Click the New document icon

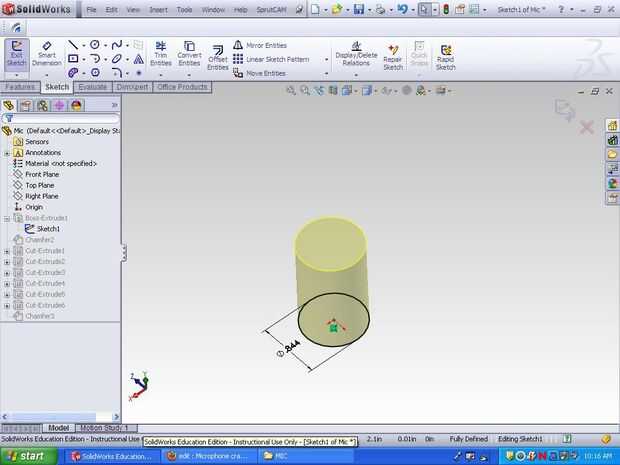coord(315,9)
